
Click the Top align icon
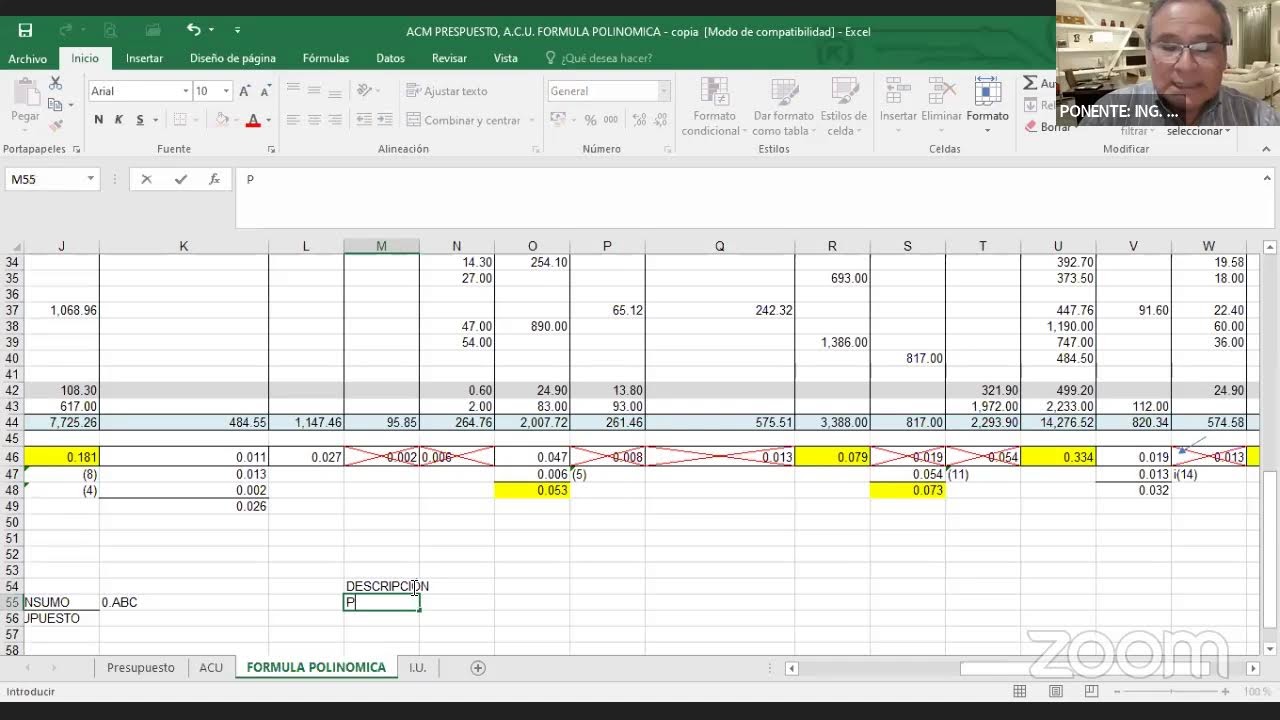tap(293, 91)
